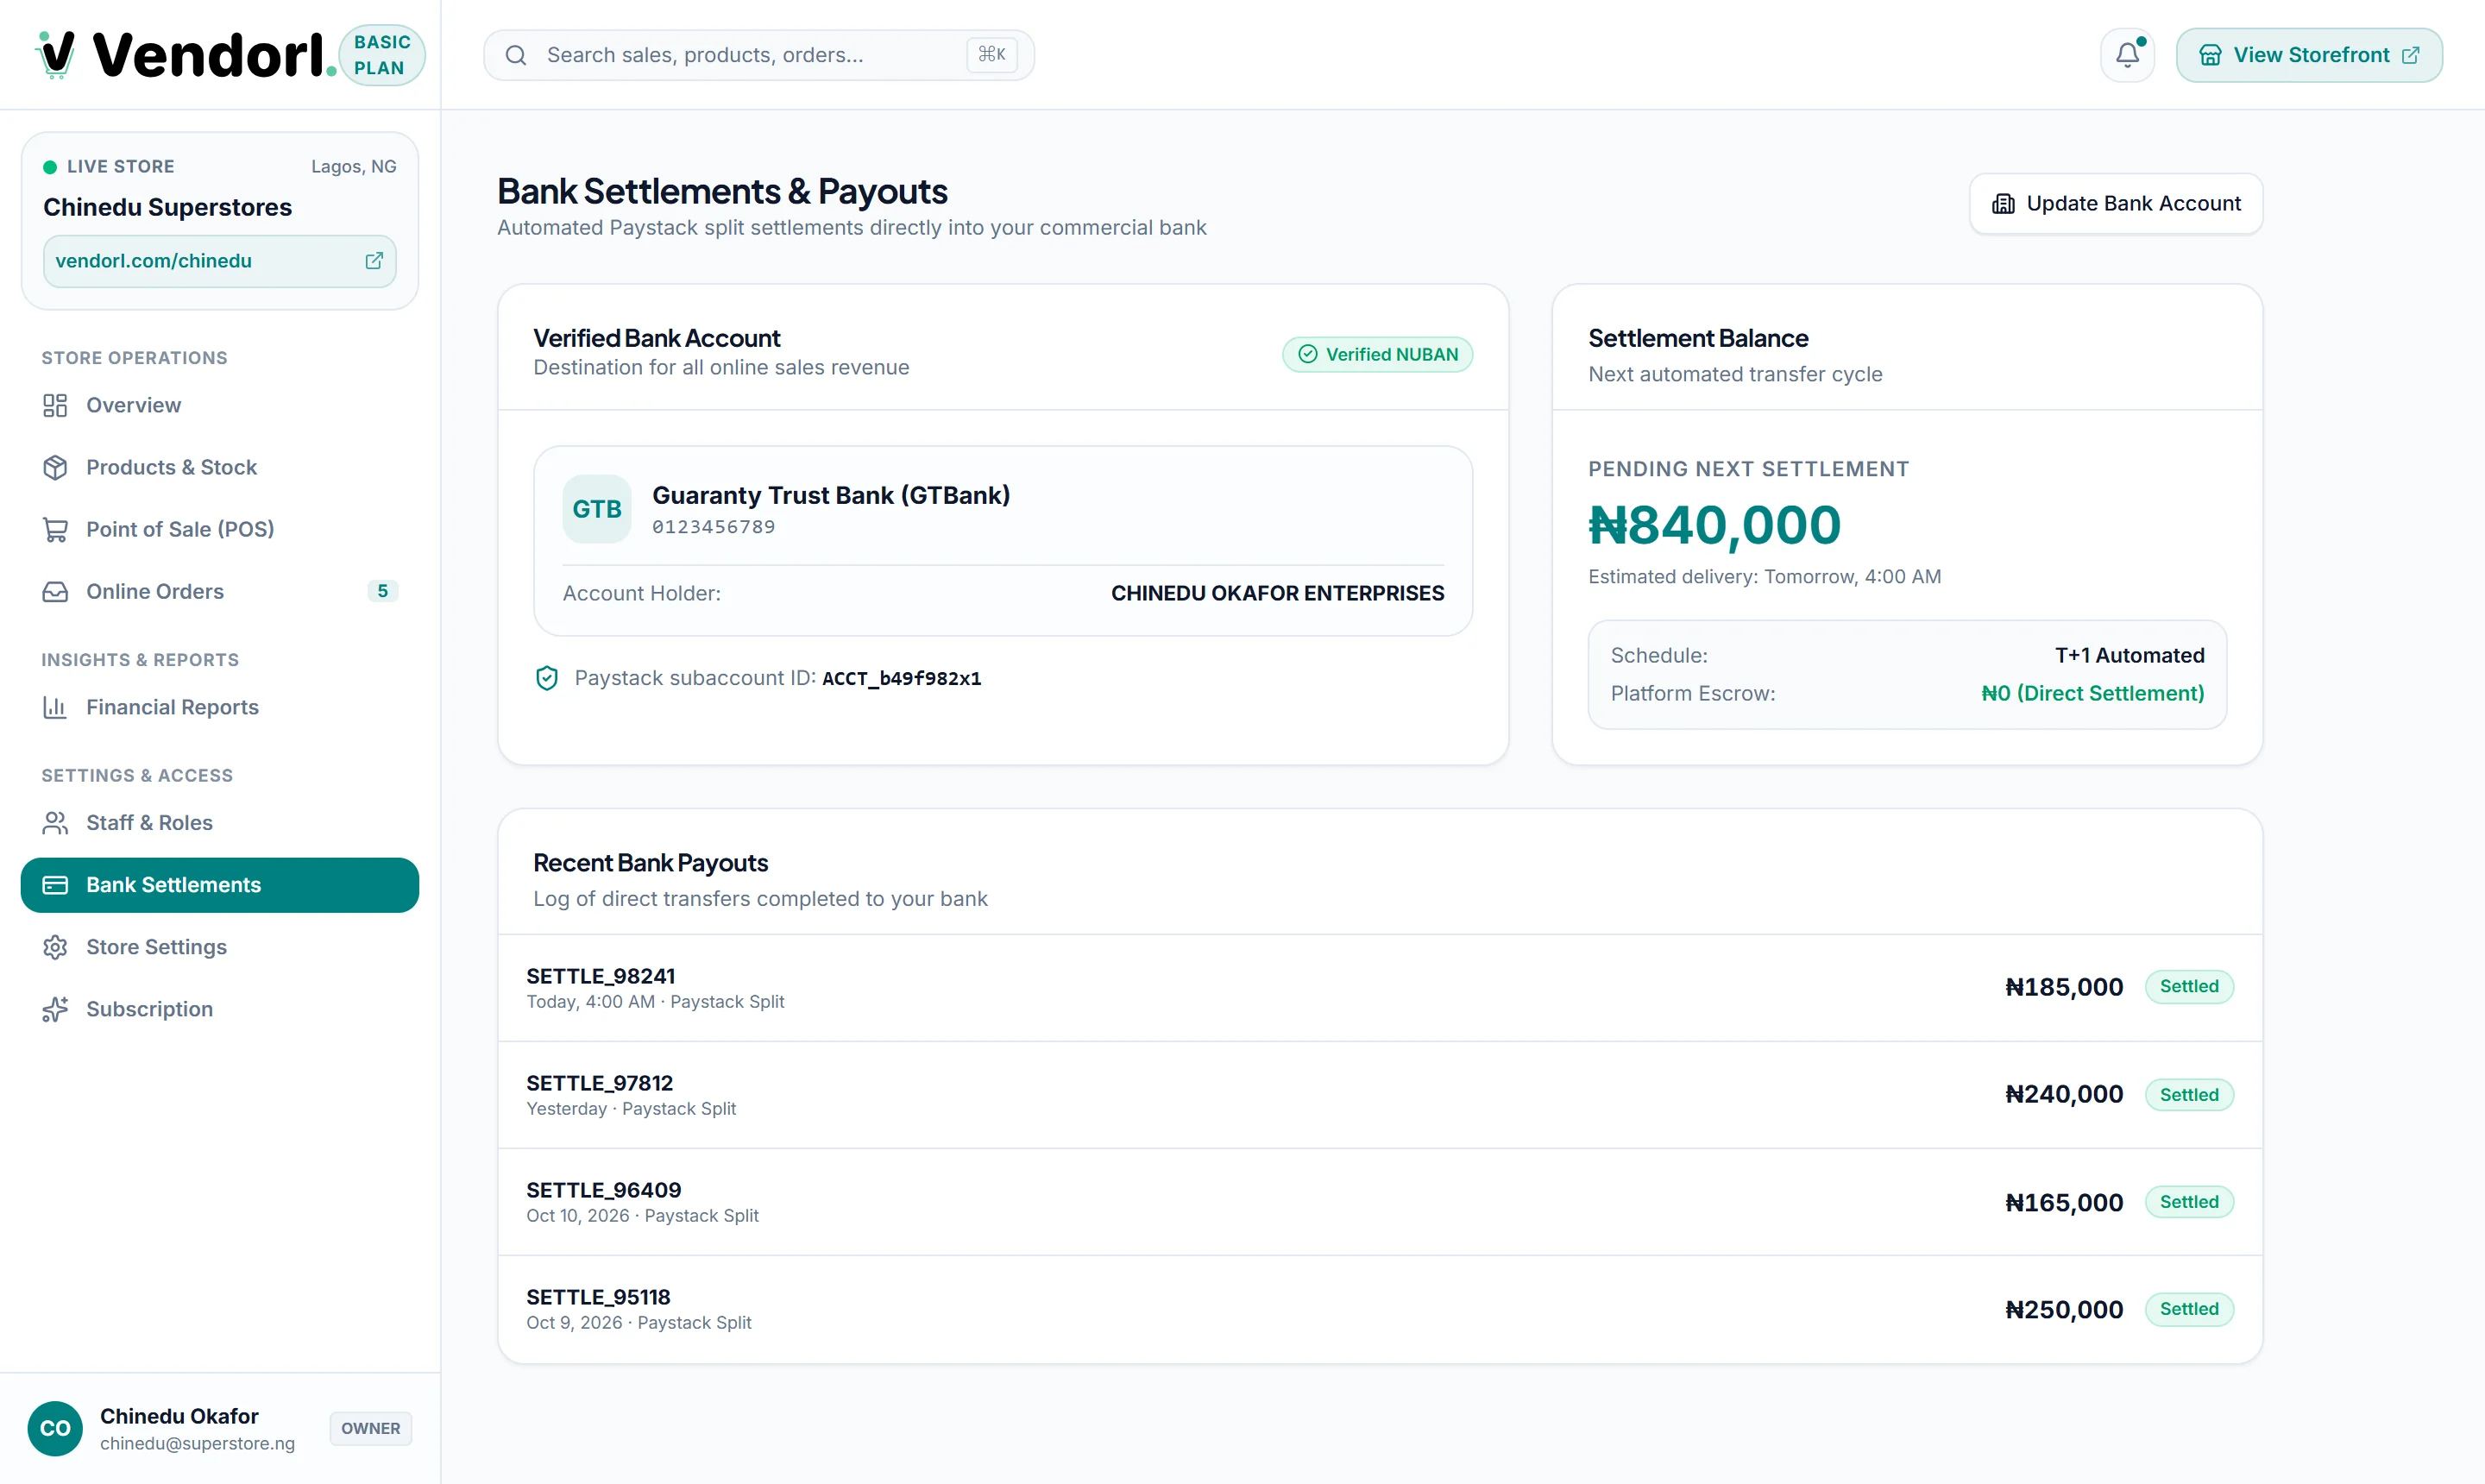Click account number 0123456789
The image size is (2485, 1484).
coord(713,527)
